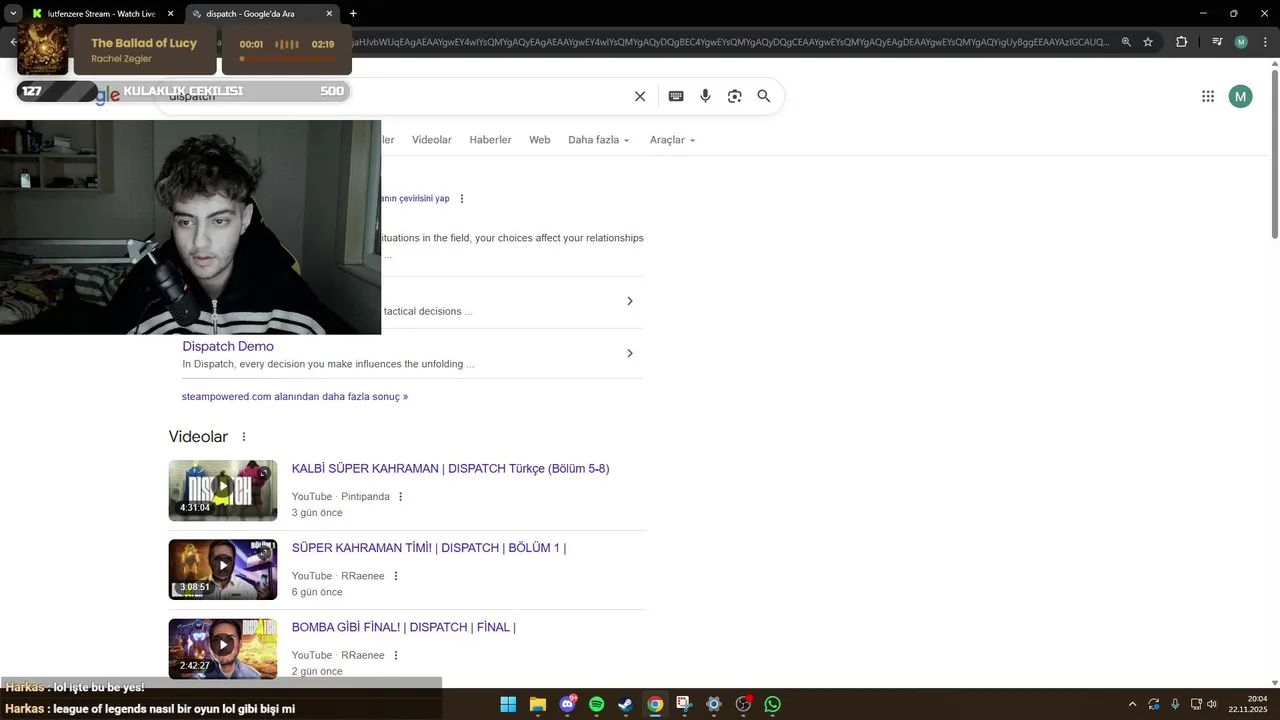The height and width of the screenshot is (720, 1280).
Task: Show hidden system tray icons
Action: [1132, 704]
